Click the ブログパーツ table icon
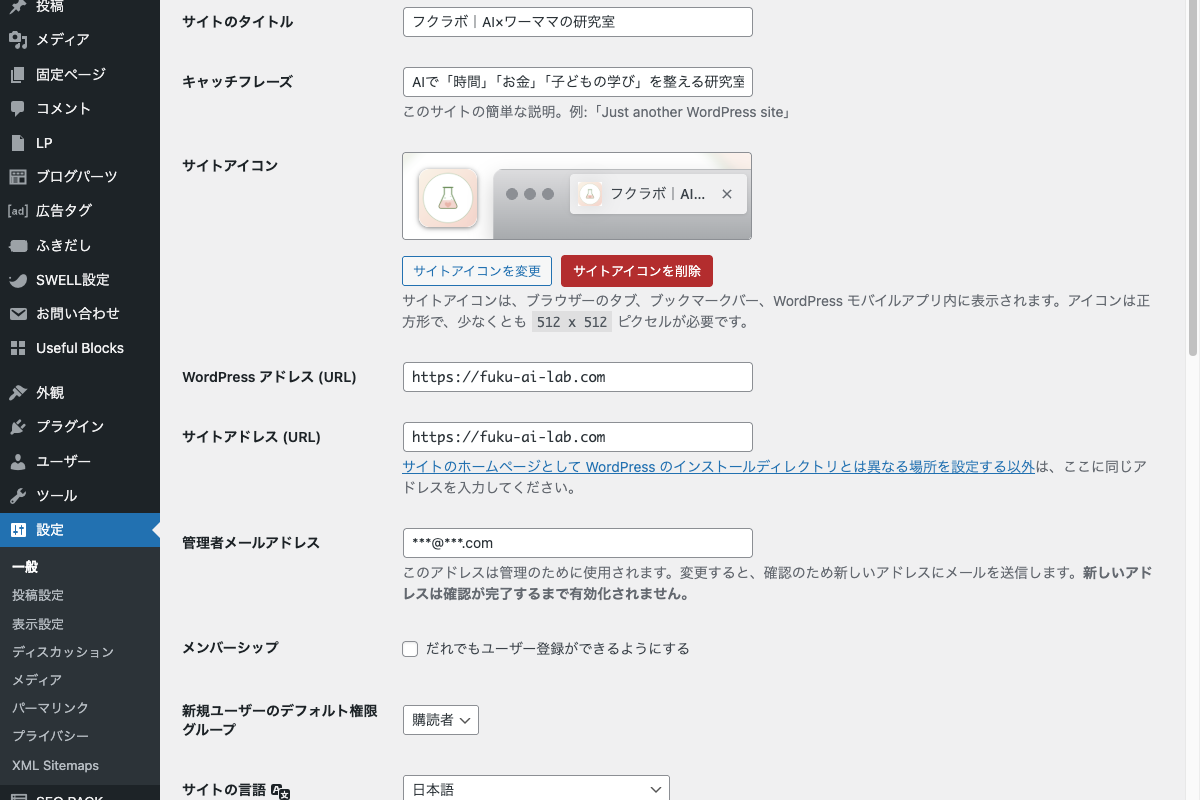Image resolution: width=1200 pixels, height=800 pixels. [x=18, y=177]
